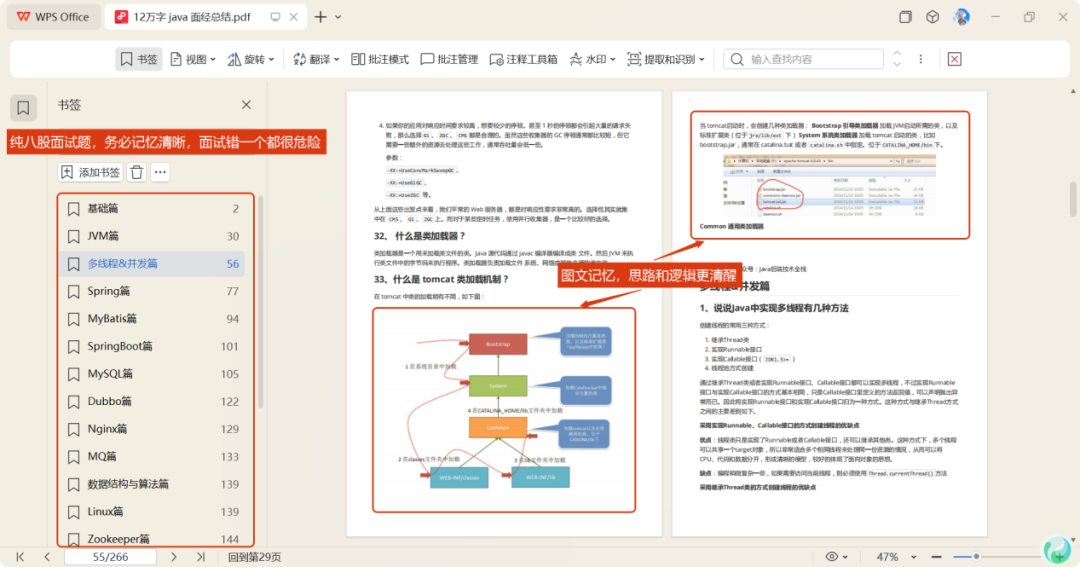Select the 多线程&并发篇 bookmark
The height and width of the screenshot is (567, 1080).
(152, 263)
